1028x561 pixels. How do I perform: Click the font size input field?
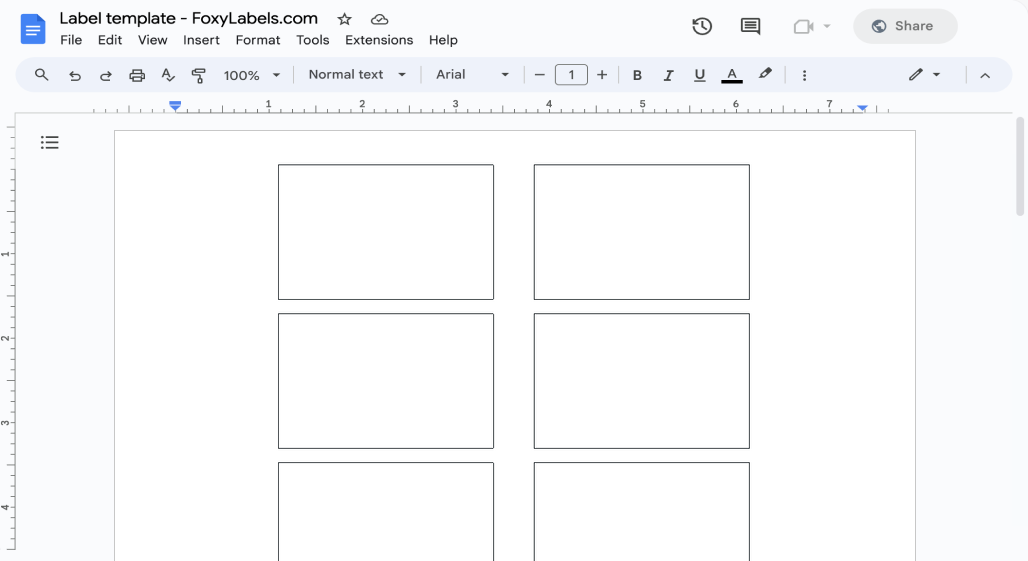[x=571, y=75]
